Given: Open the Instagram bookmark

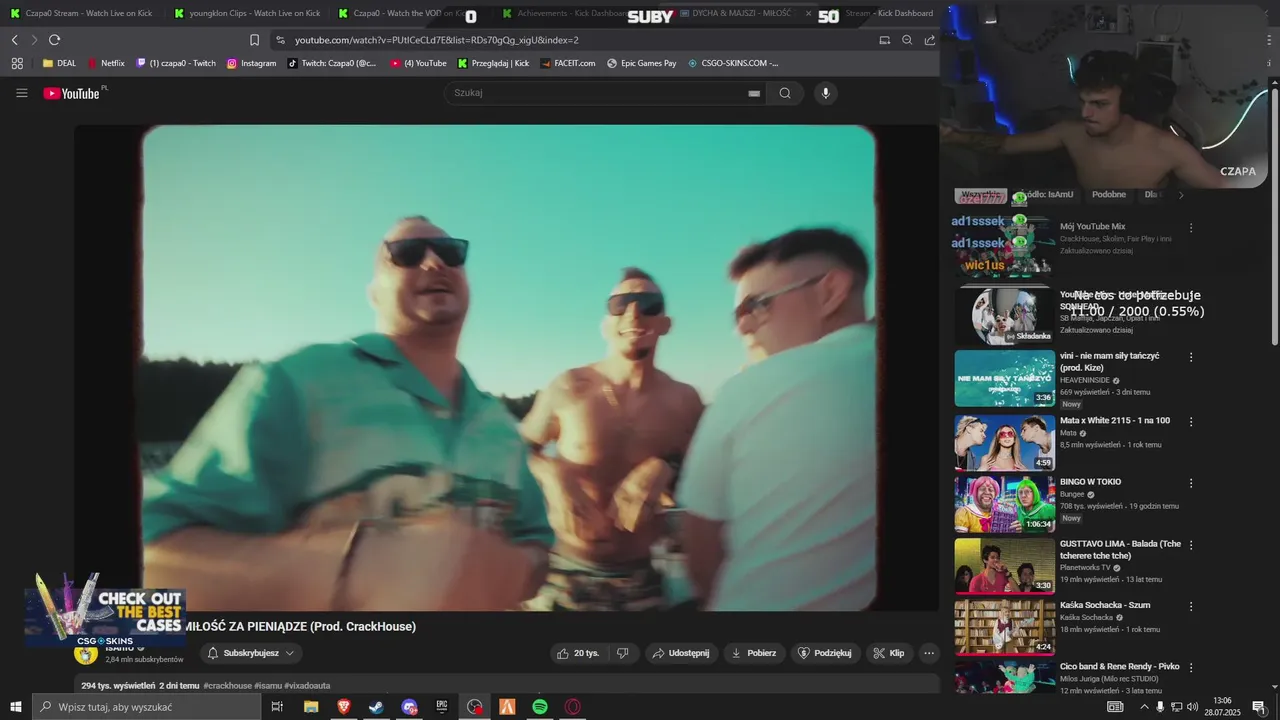Looking at the screenshot, I should click(x=251, y=63).
